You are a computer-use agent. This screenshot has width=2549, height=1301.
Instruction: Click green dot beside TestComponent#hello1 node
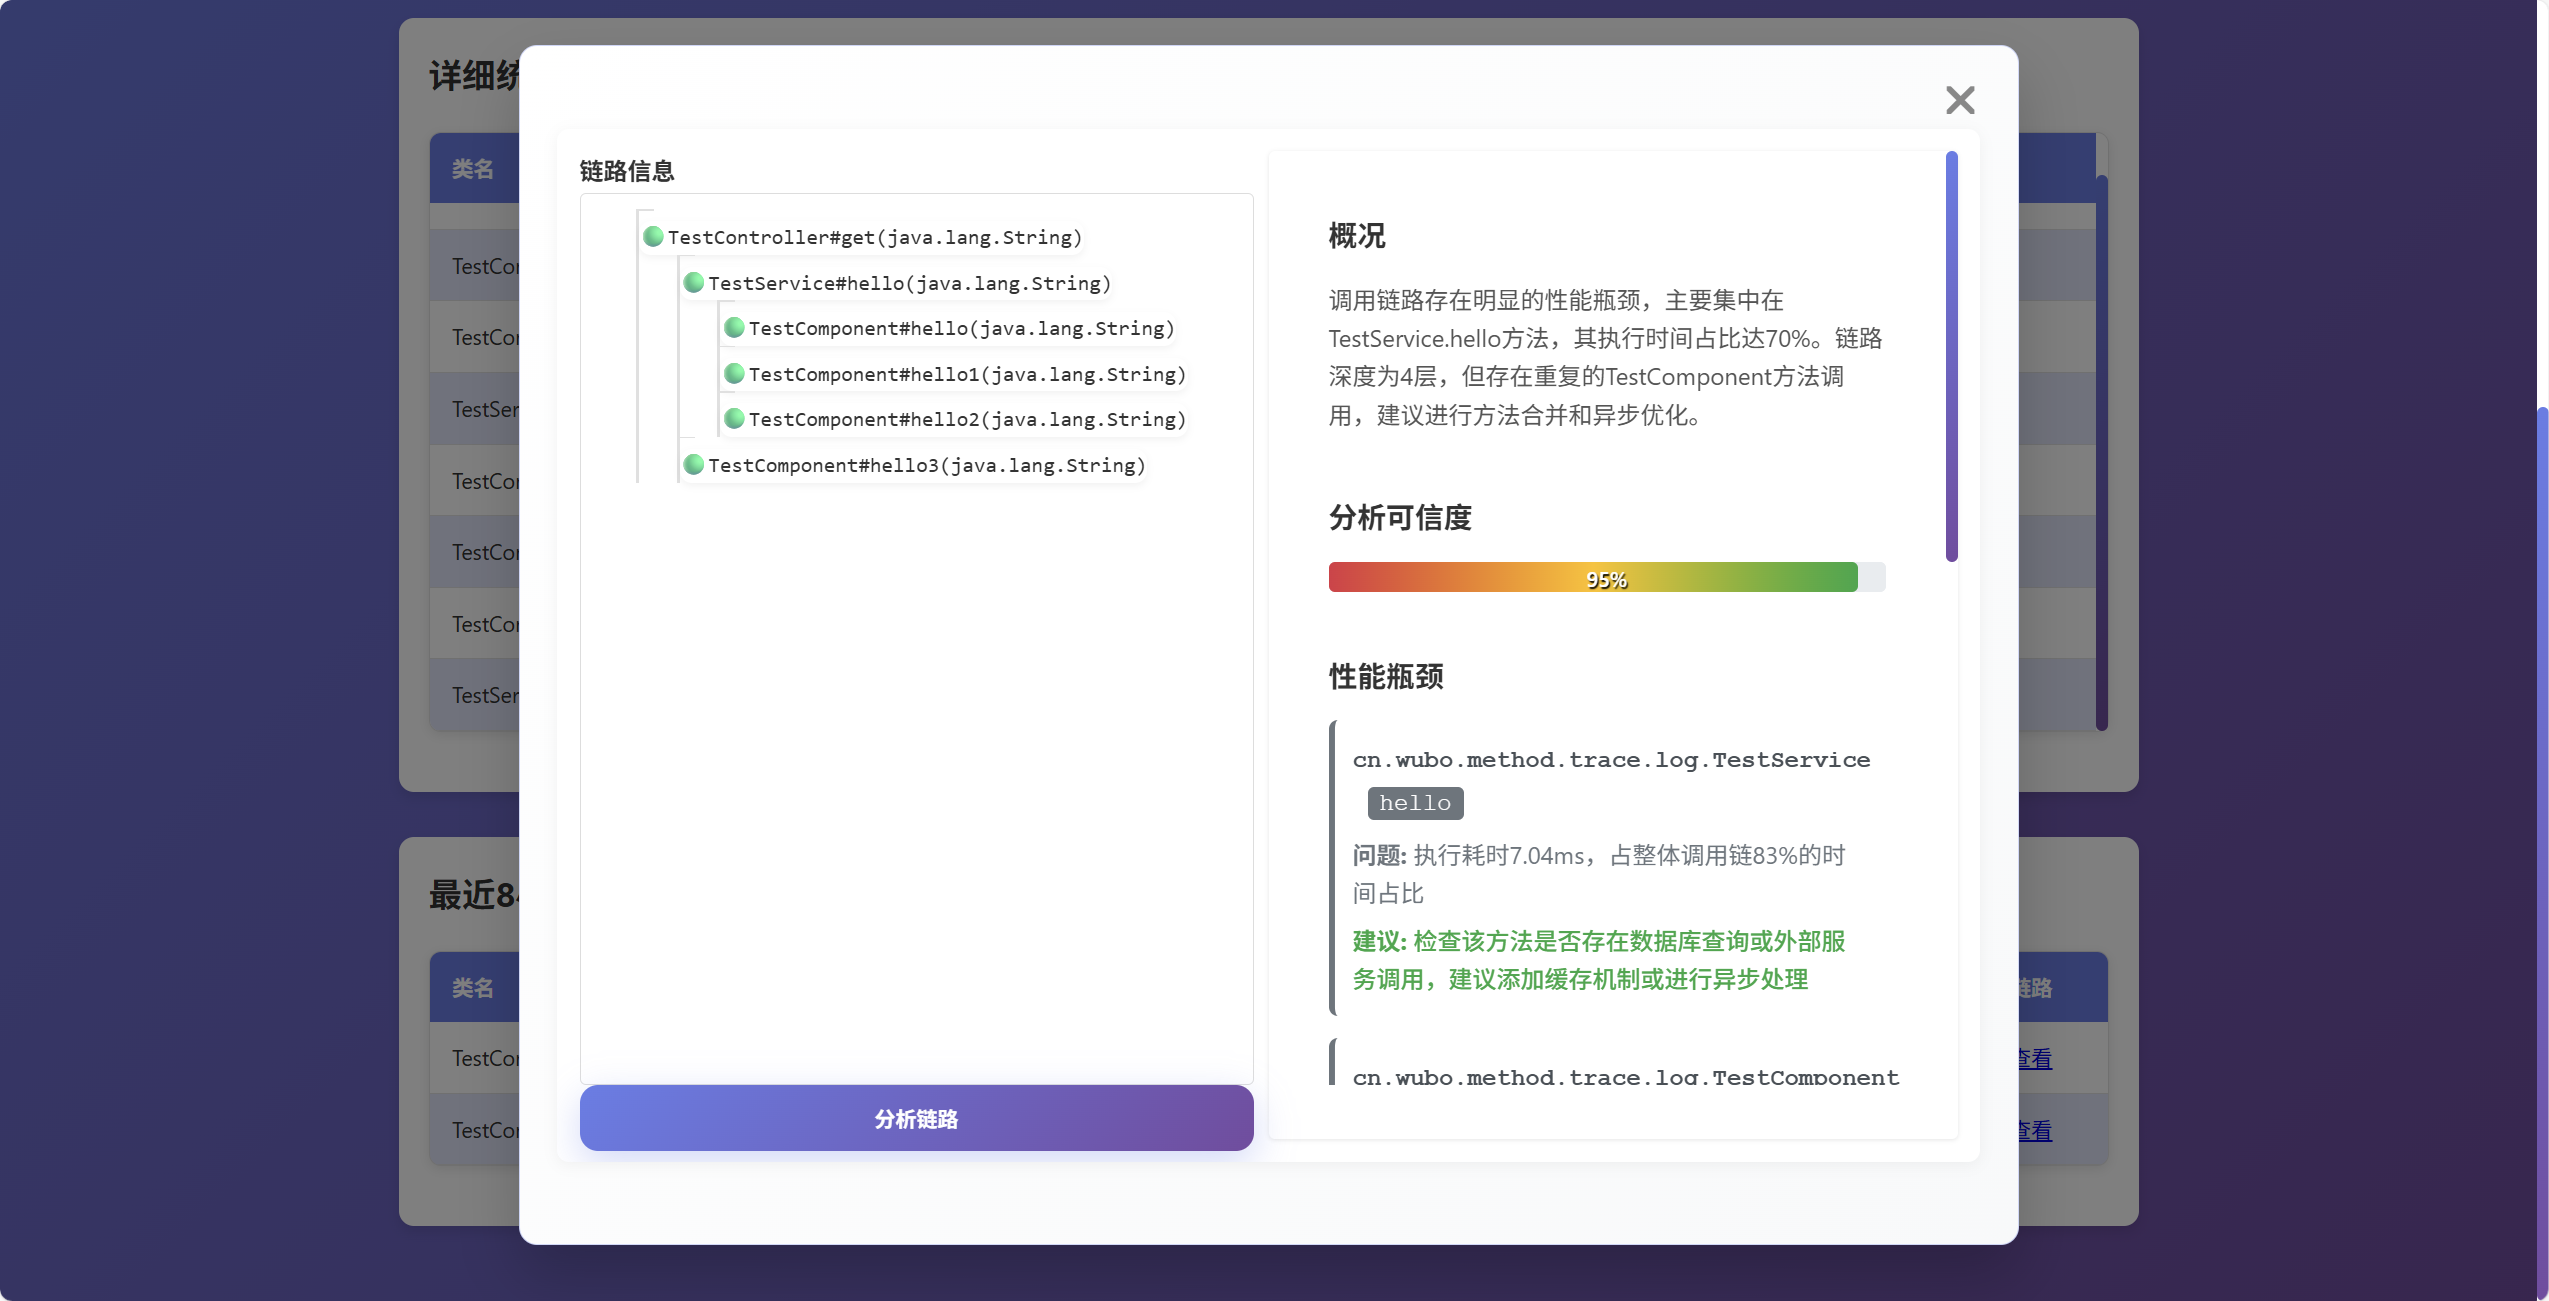click(x=734, y=373)
